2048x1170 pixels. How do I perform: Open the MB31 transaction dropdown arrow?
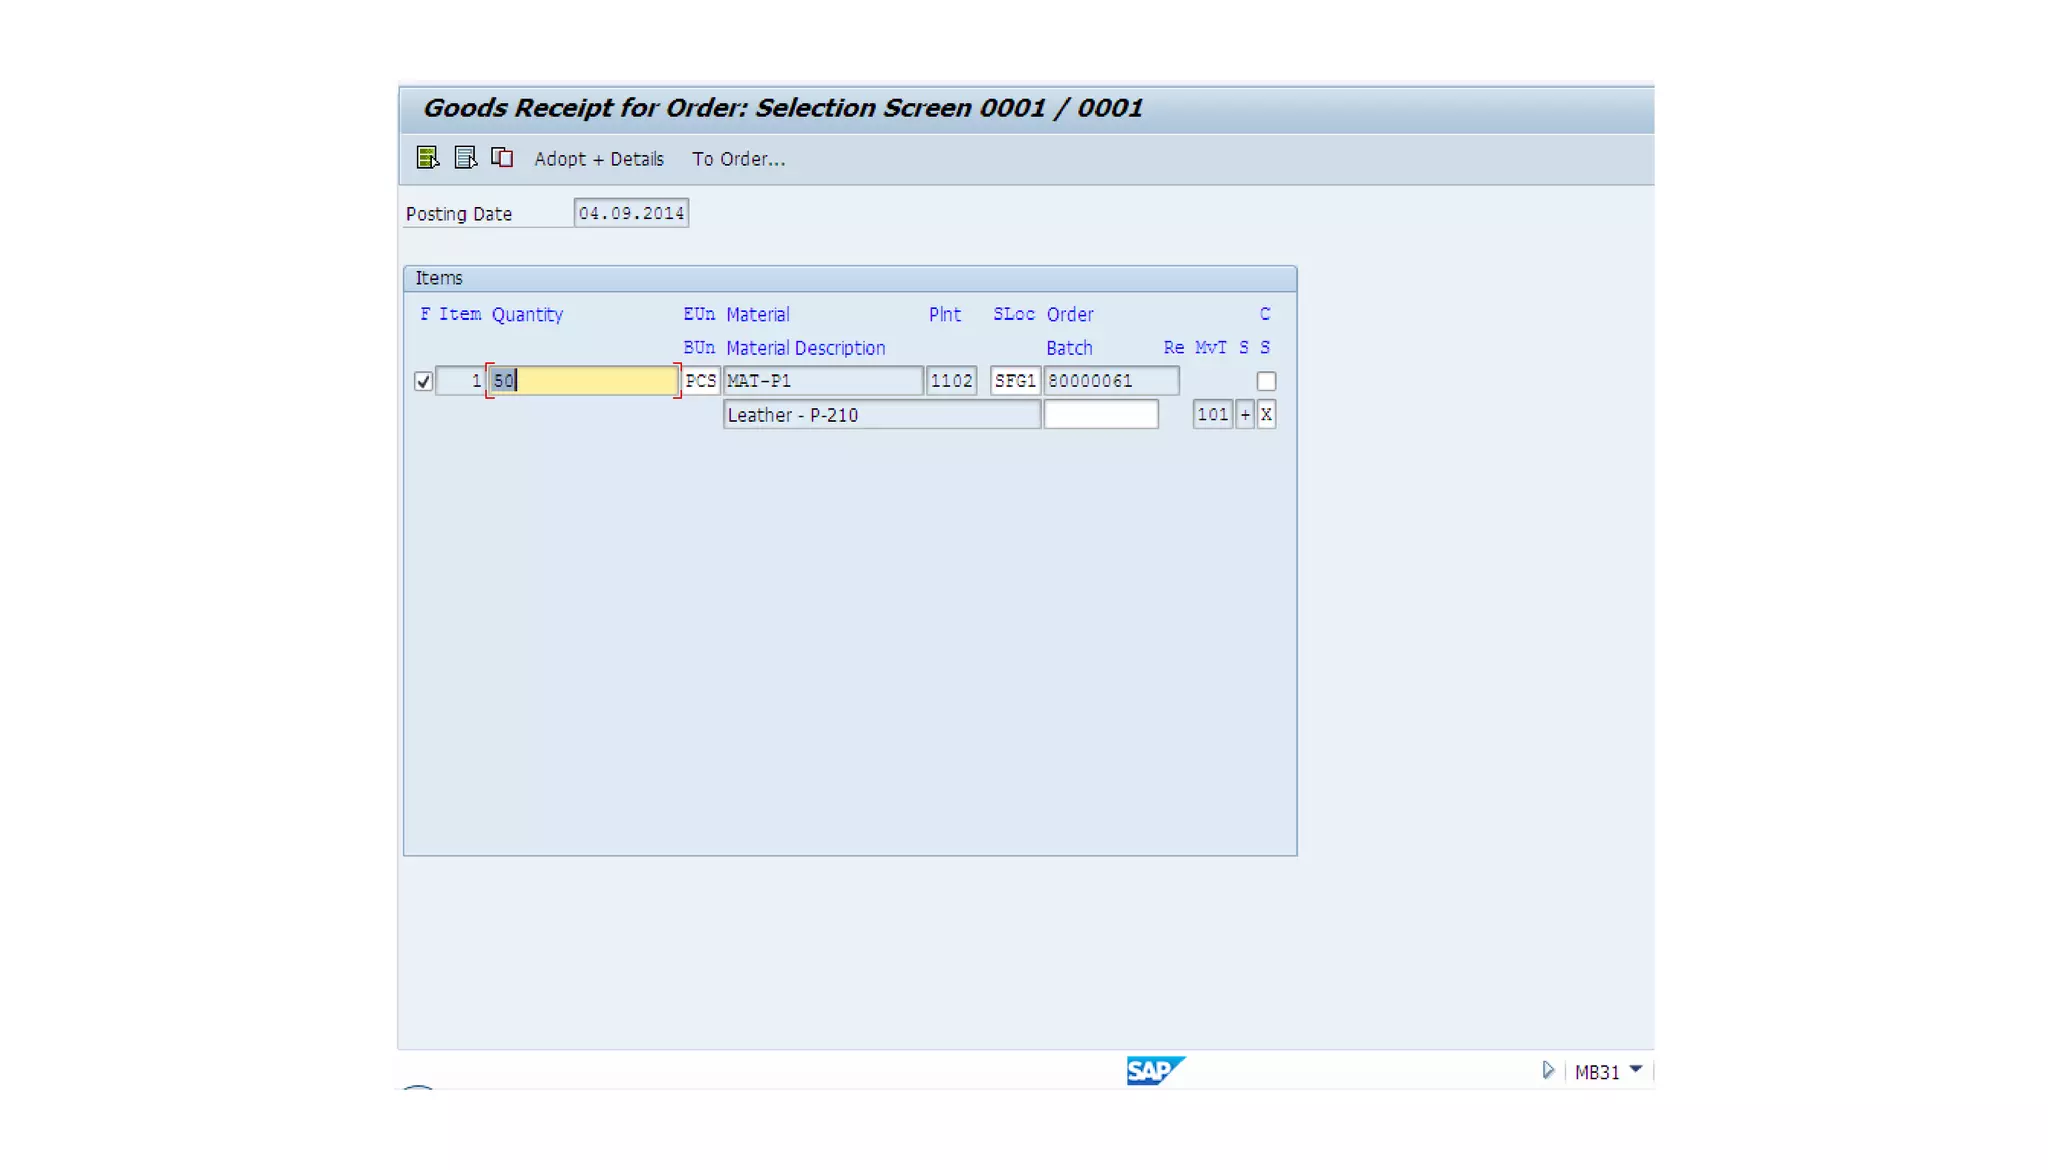(x=1636, y=1070)
